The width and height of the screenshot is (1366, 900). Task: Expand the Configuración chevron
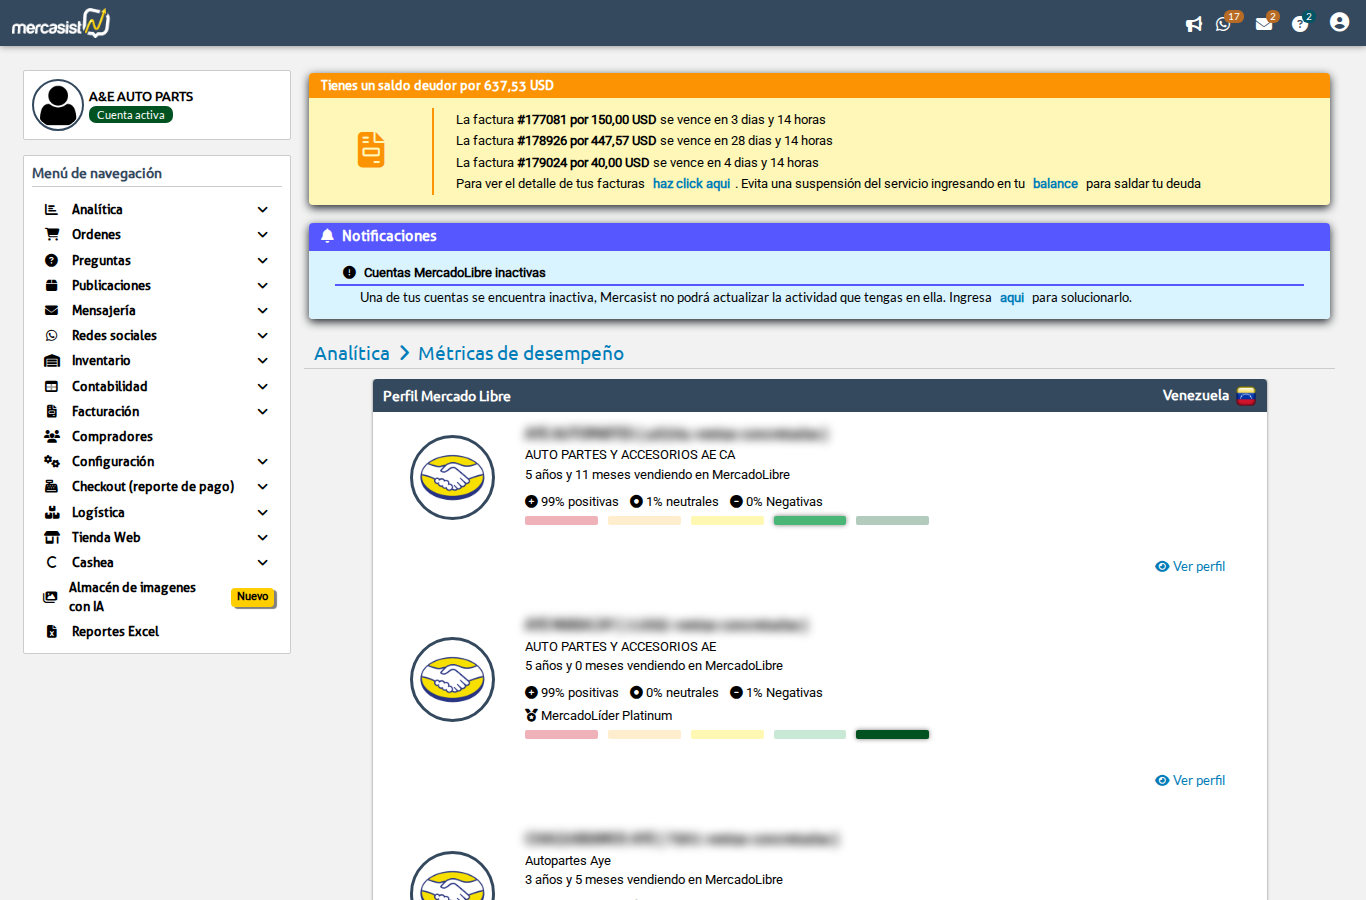(263, 462)
